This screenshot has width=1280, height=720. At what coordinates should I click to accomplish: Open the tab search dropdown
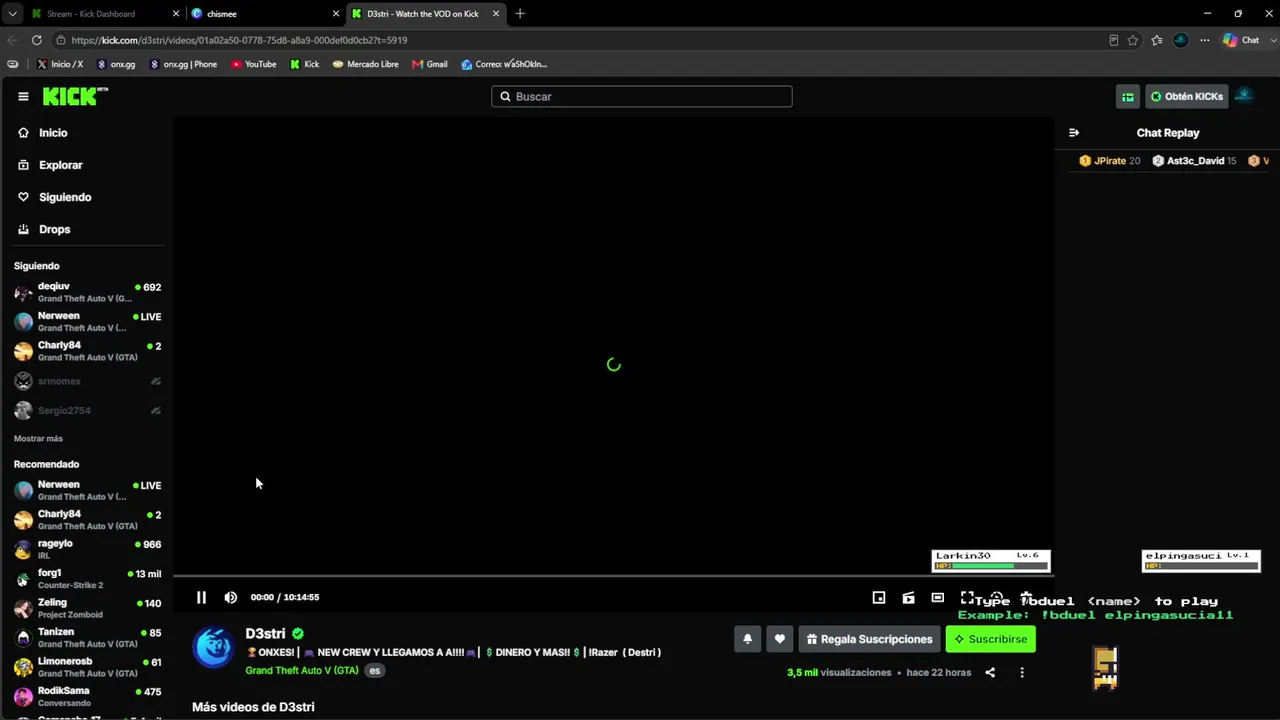pos(12,14)
